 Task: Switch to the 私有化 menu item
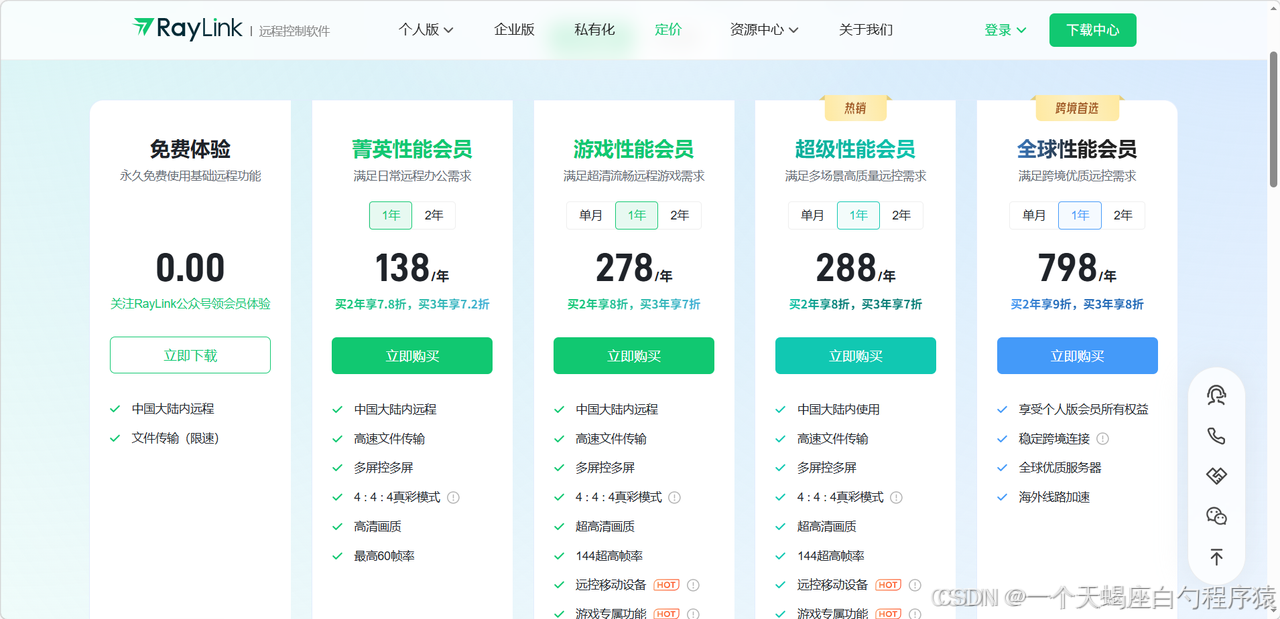(595, 30)
